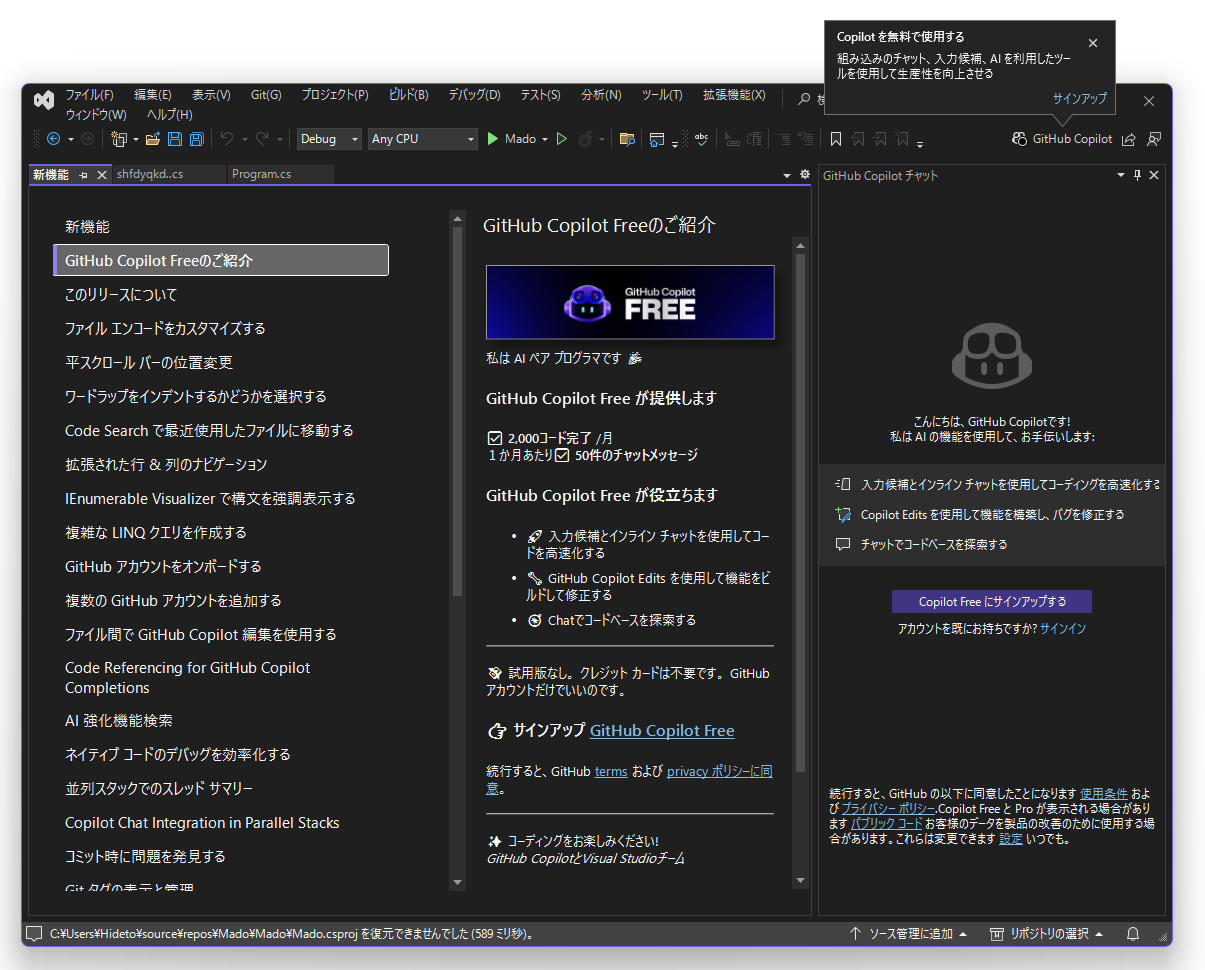Switch to the Program.cs tab
The width and height of the screenshot is (1205, 970).
point(279,174)
